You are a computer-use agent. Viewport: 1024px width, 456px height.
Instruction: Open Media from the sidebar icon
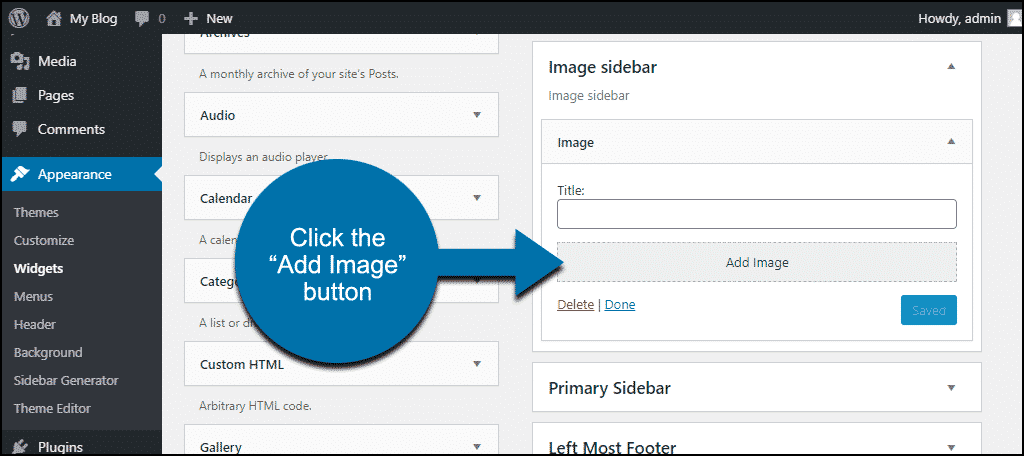click(21, 61)
